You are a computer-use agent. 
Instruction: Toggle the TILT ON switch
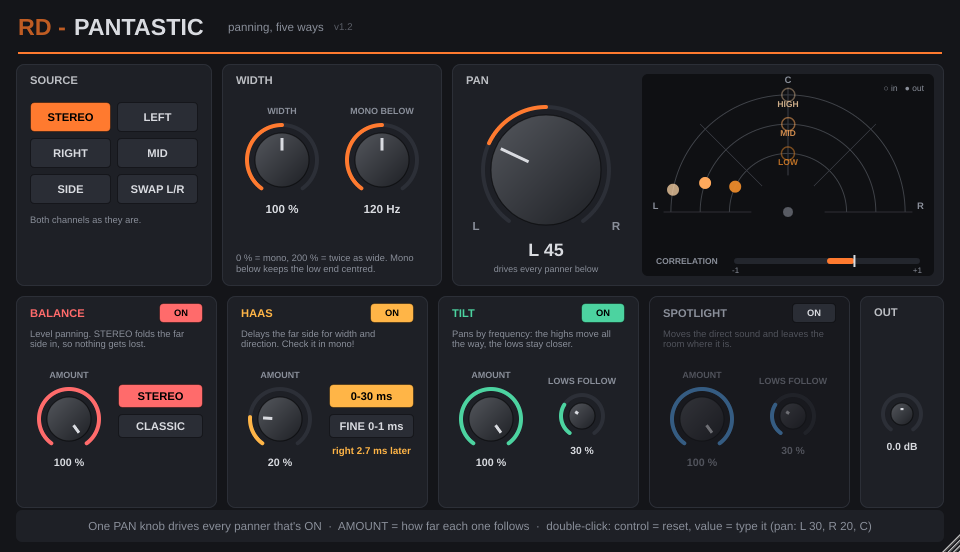[602, 313]
